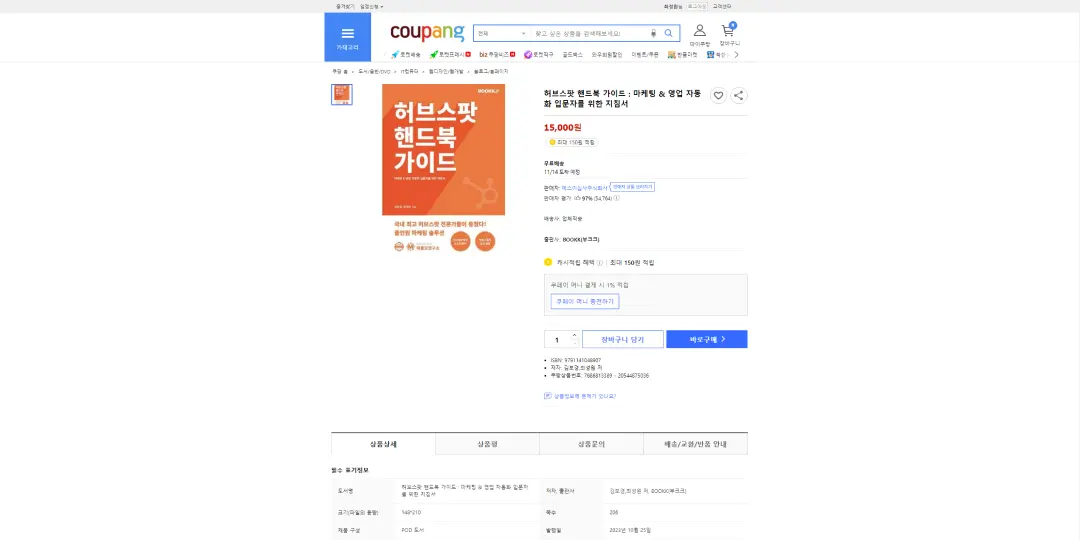Image resolution: width=1080 pixels, height=540 pixels.
Task: Click the 15,000원 price text
Action: tap(563, 127)
